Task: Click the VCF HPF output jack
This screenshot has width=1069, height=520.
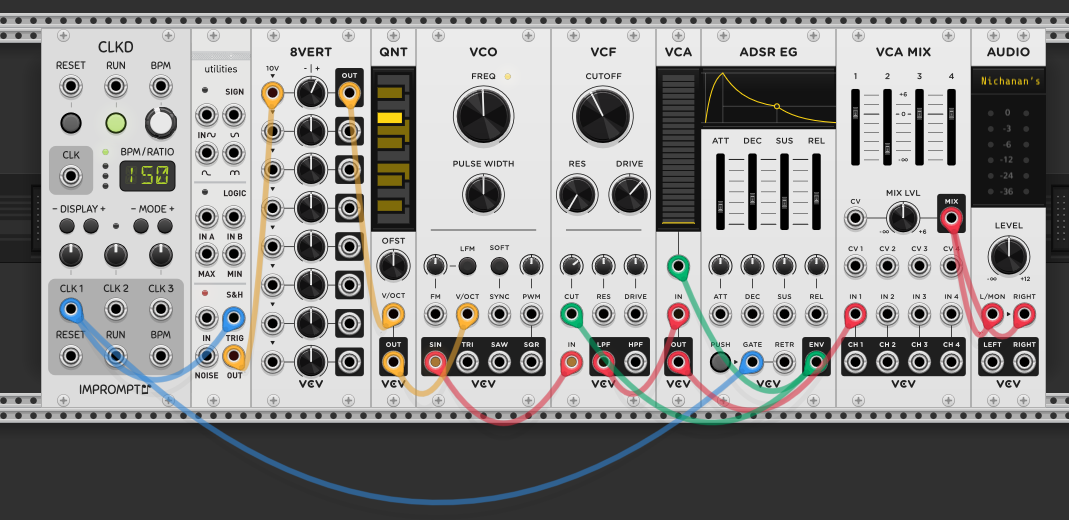Action: coord(635,362)
